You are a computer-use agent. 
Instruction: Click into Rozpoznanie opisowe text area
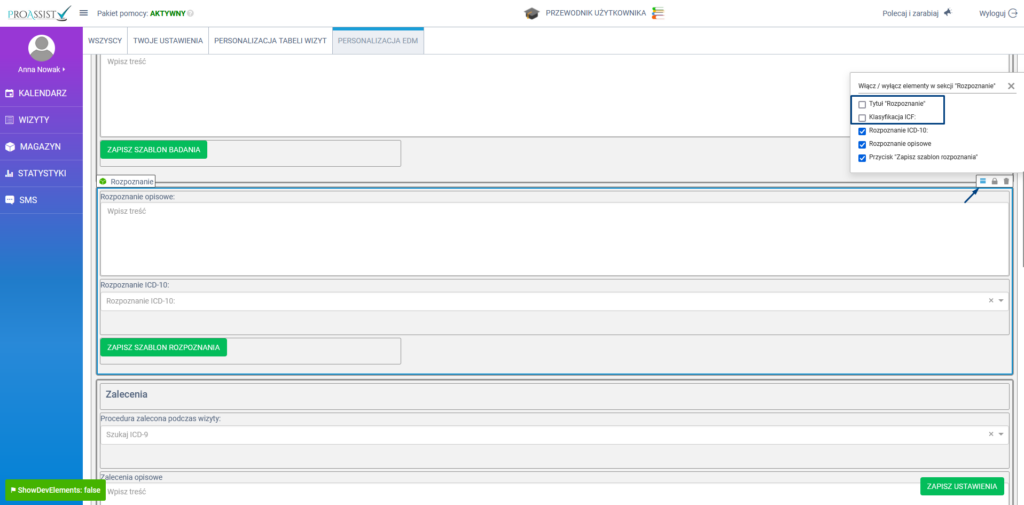(553, 238)
